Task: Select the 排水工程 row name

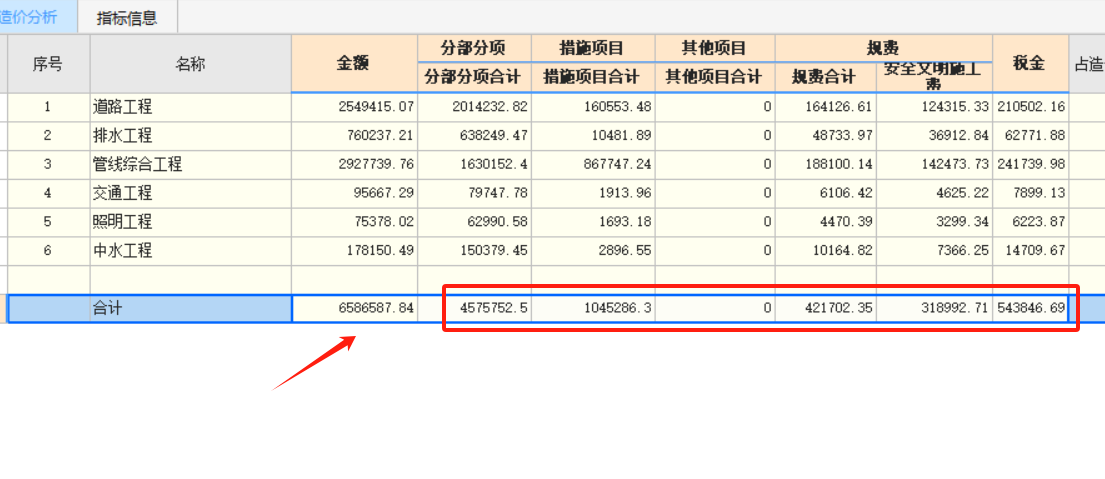Action: (x=190, y=136)
